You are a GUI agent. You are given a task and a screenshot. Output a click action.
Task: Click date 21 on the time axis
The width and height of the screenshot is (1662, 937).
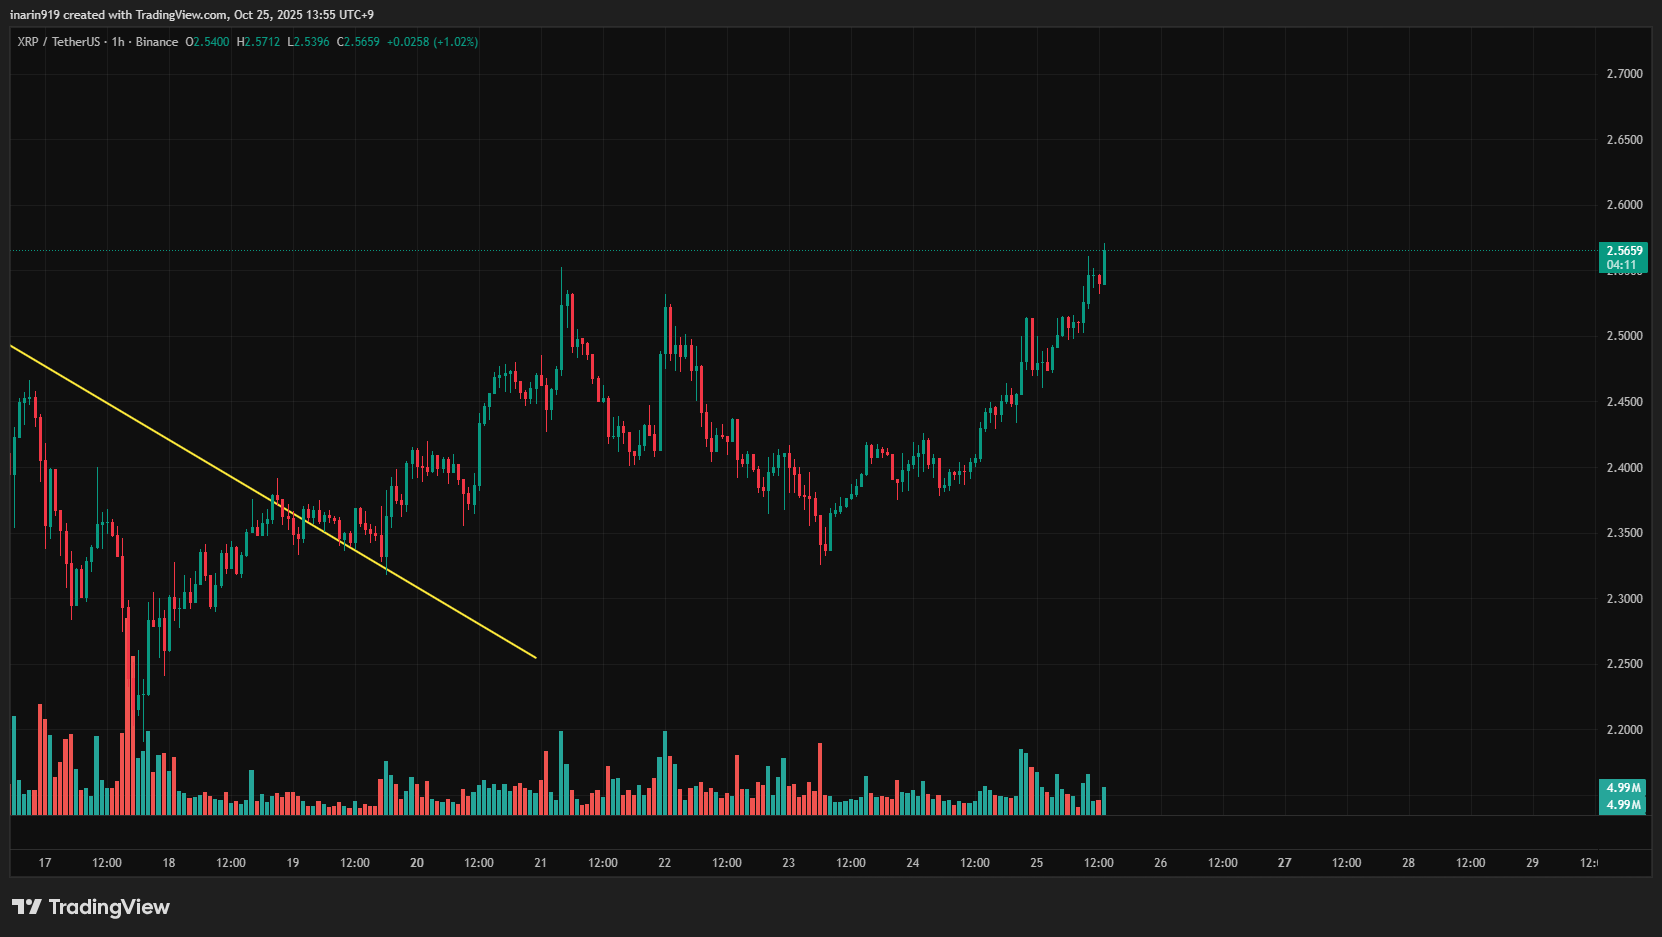click(540, 863)
